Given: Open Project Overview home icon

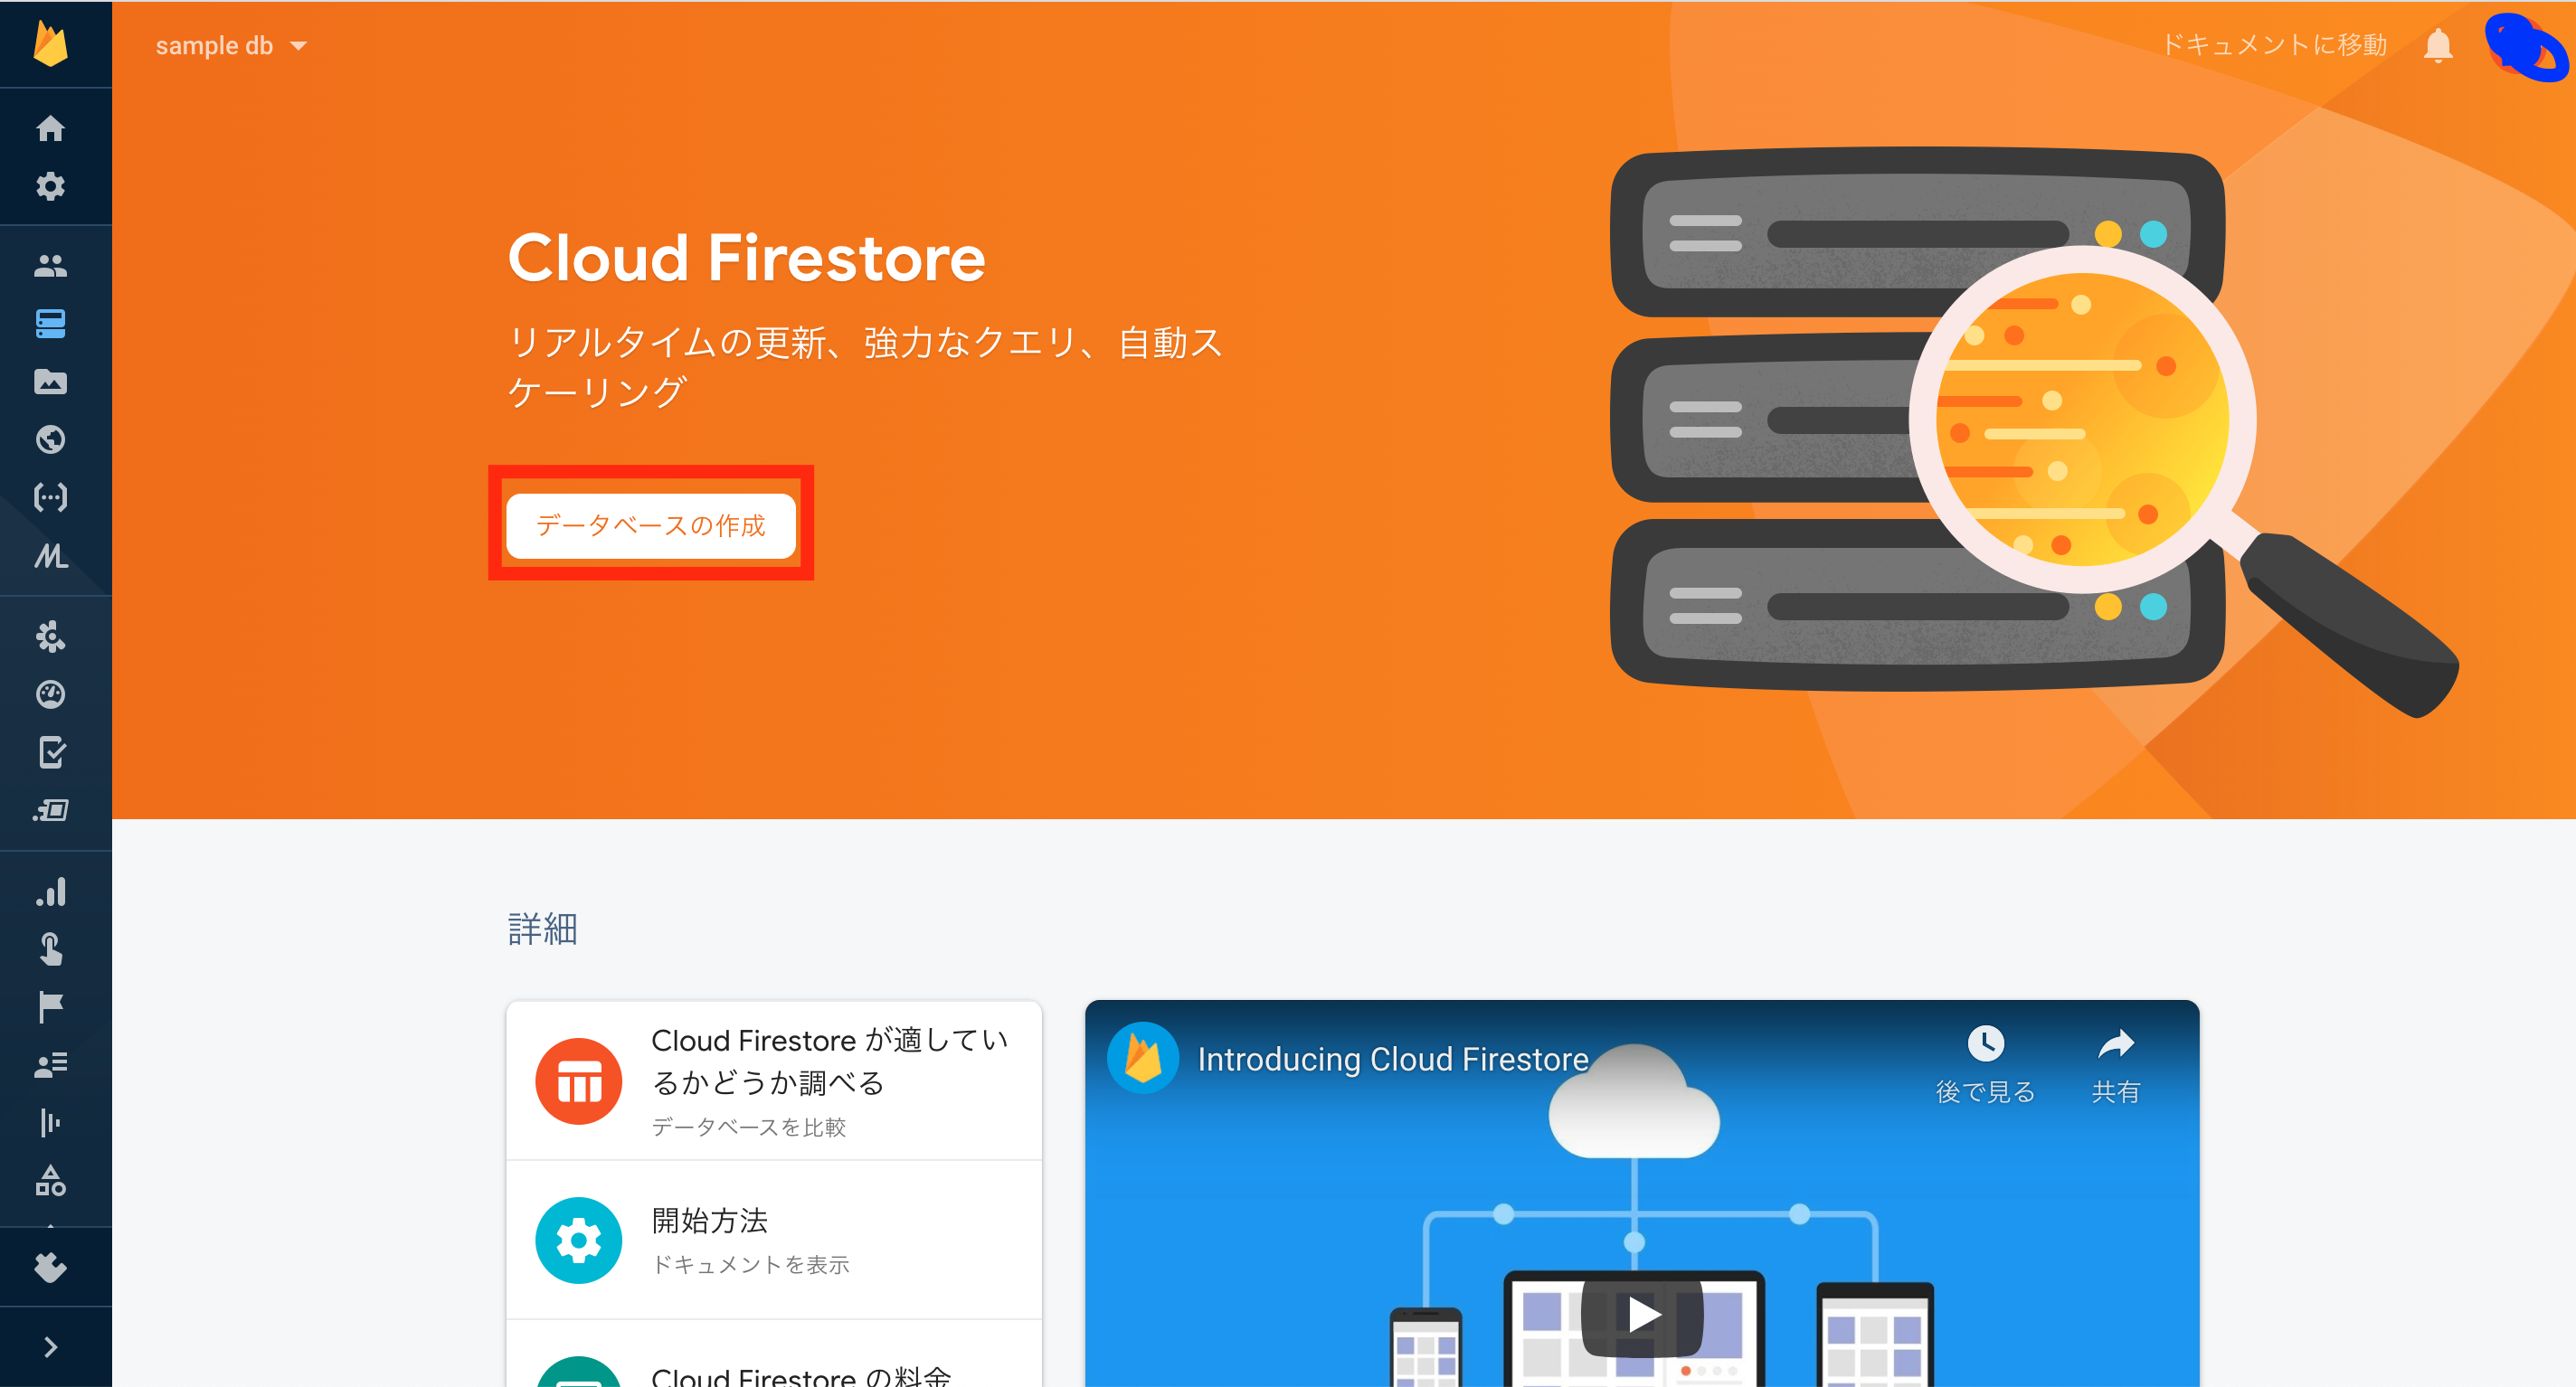Looking at the screenshot, I should [x=50, y=128].
